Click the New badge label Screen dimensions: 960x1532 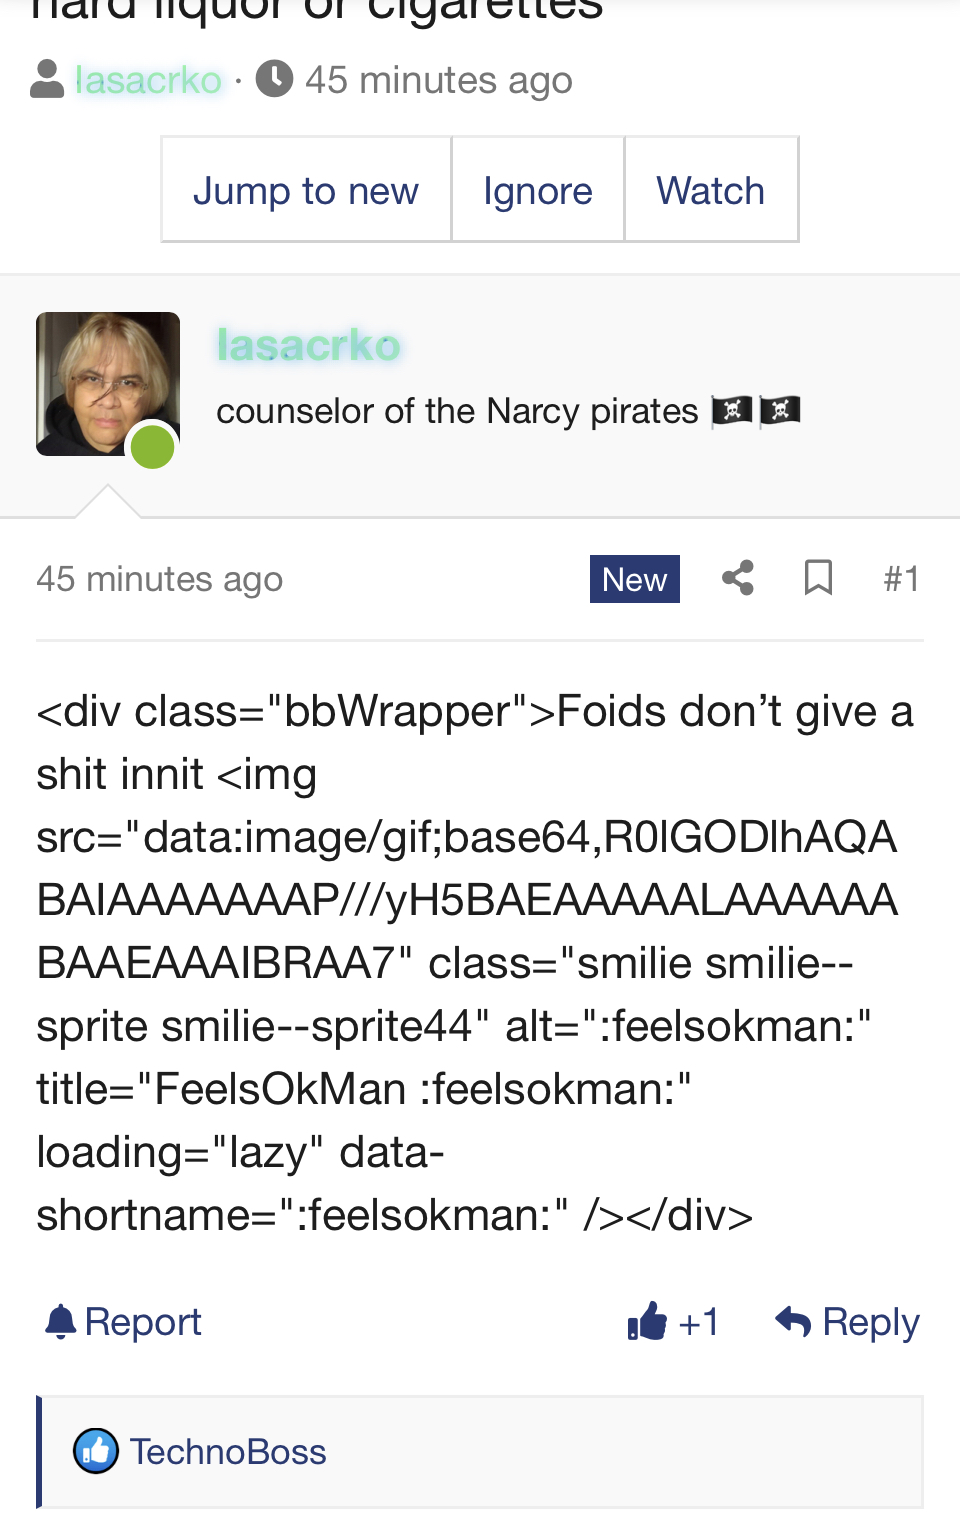click(635, 579)
